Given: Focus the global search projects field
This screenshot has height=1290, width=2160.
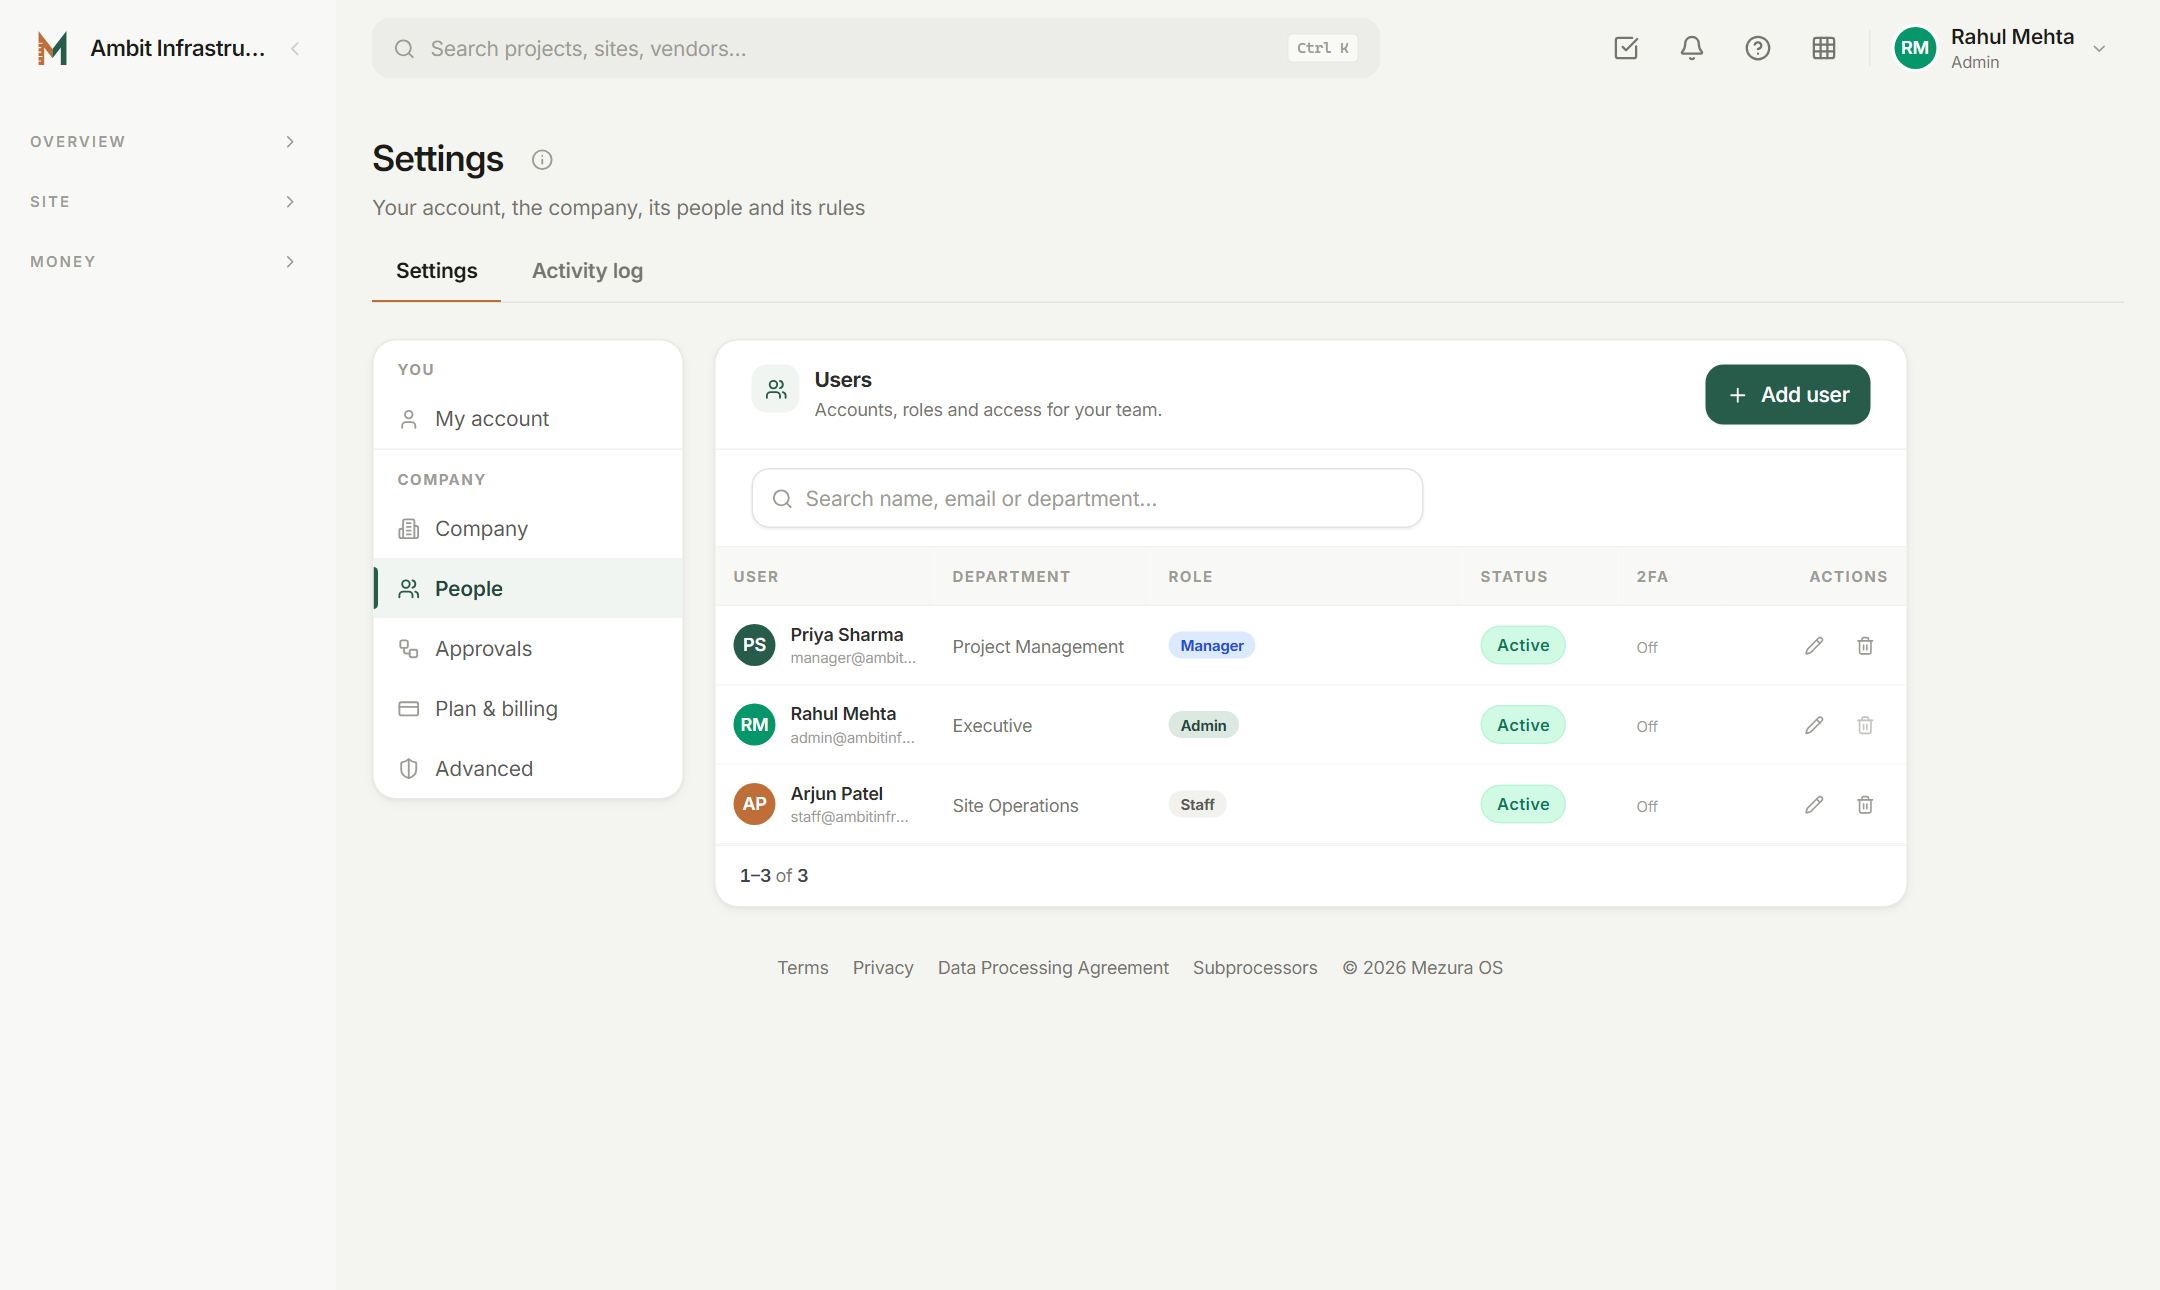Looking at the screenshot, I should 876,48.
